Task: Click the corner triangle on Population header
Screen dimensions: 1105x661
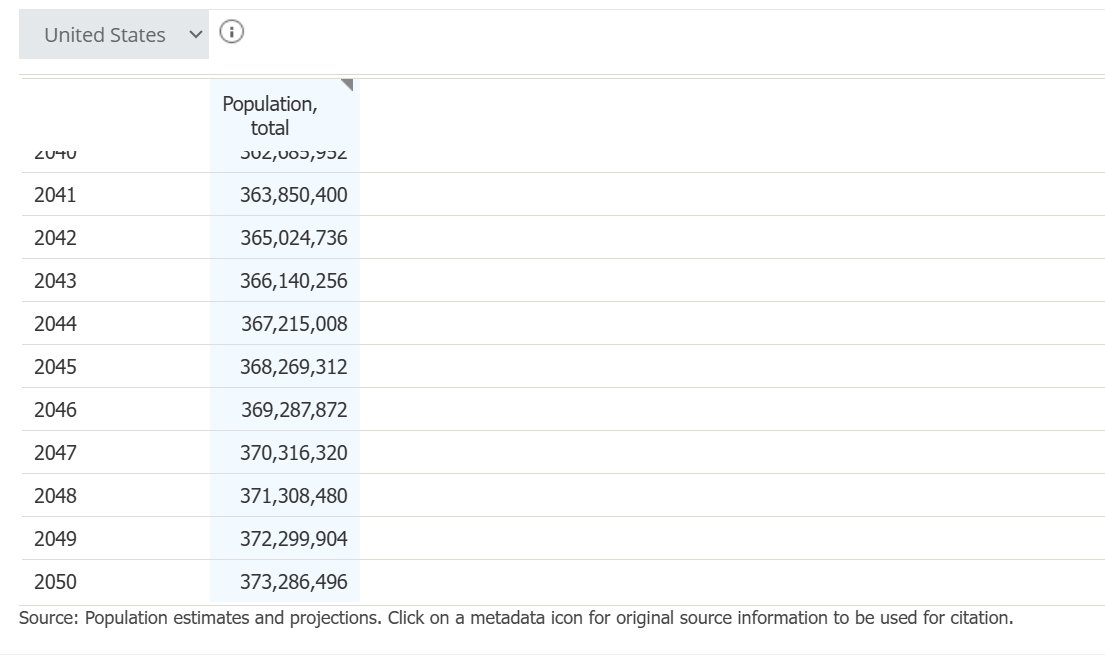Action: (x=347, y=85)
